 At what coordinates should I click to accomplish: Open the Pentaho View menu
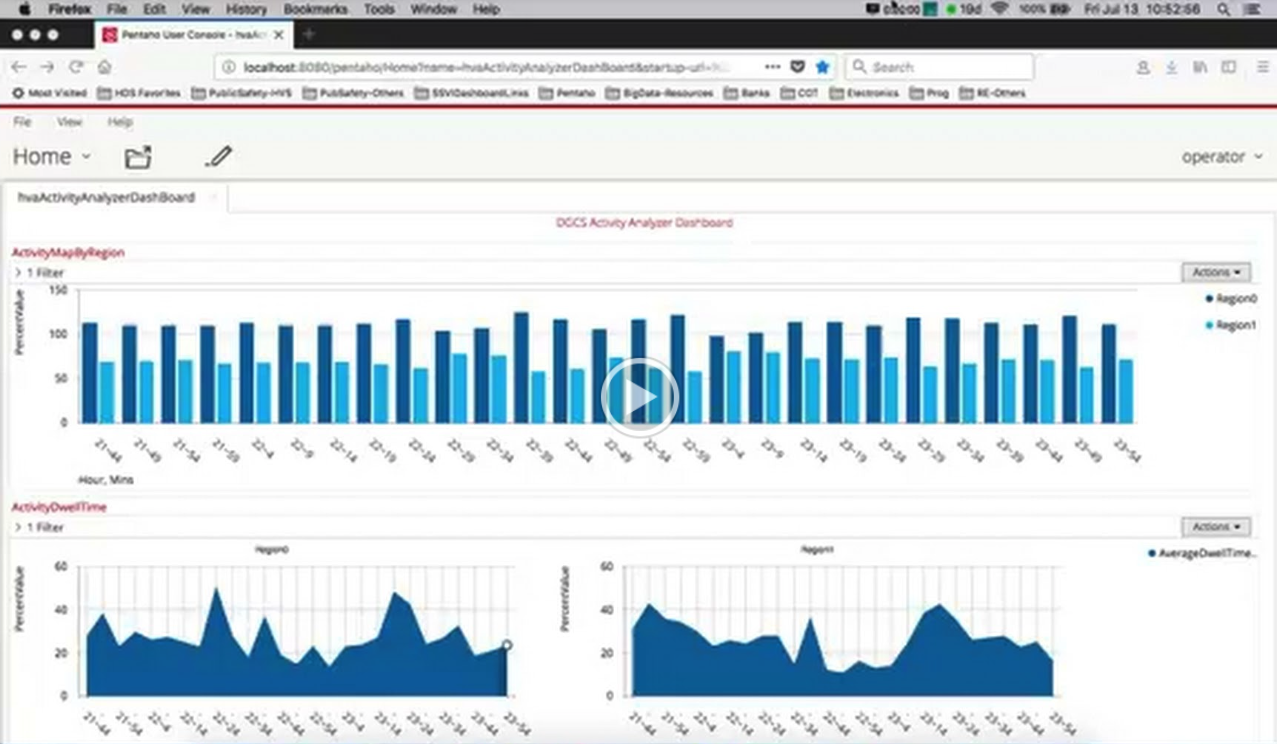click(x=69, y=122)
